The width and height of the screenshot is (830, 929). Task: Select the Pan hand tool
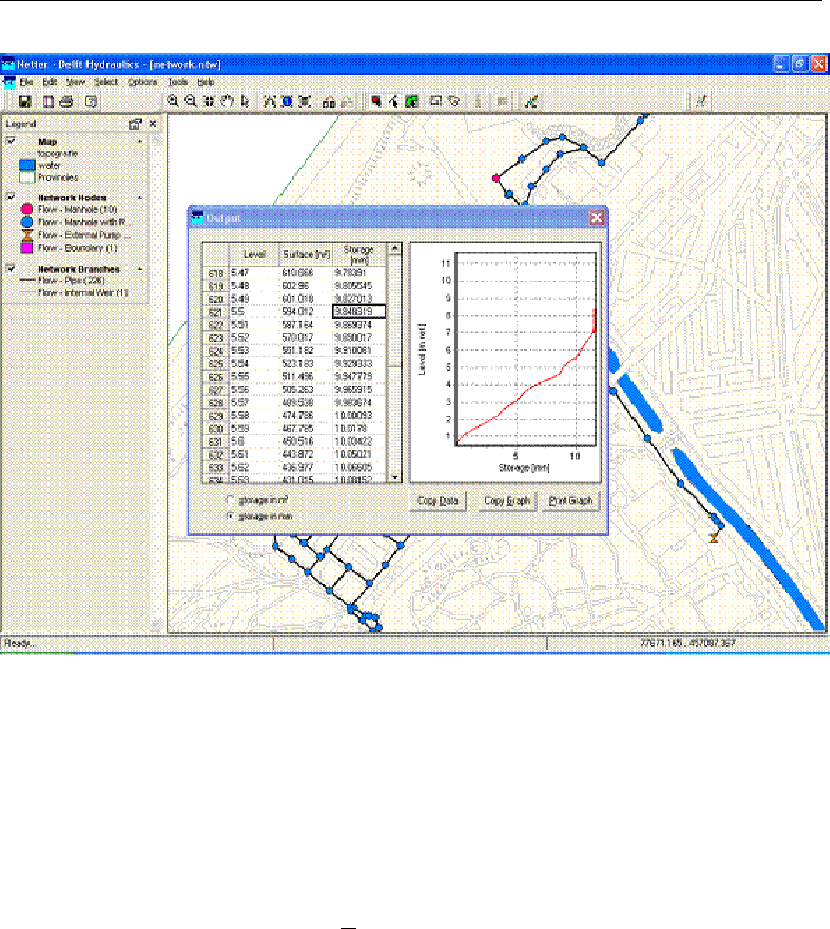[x=227, y=101]
